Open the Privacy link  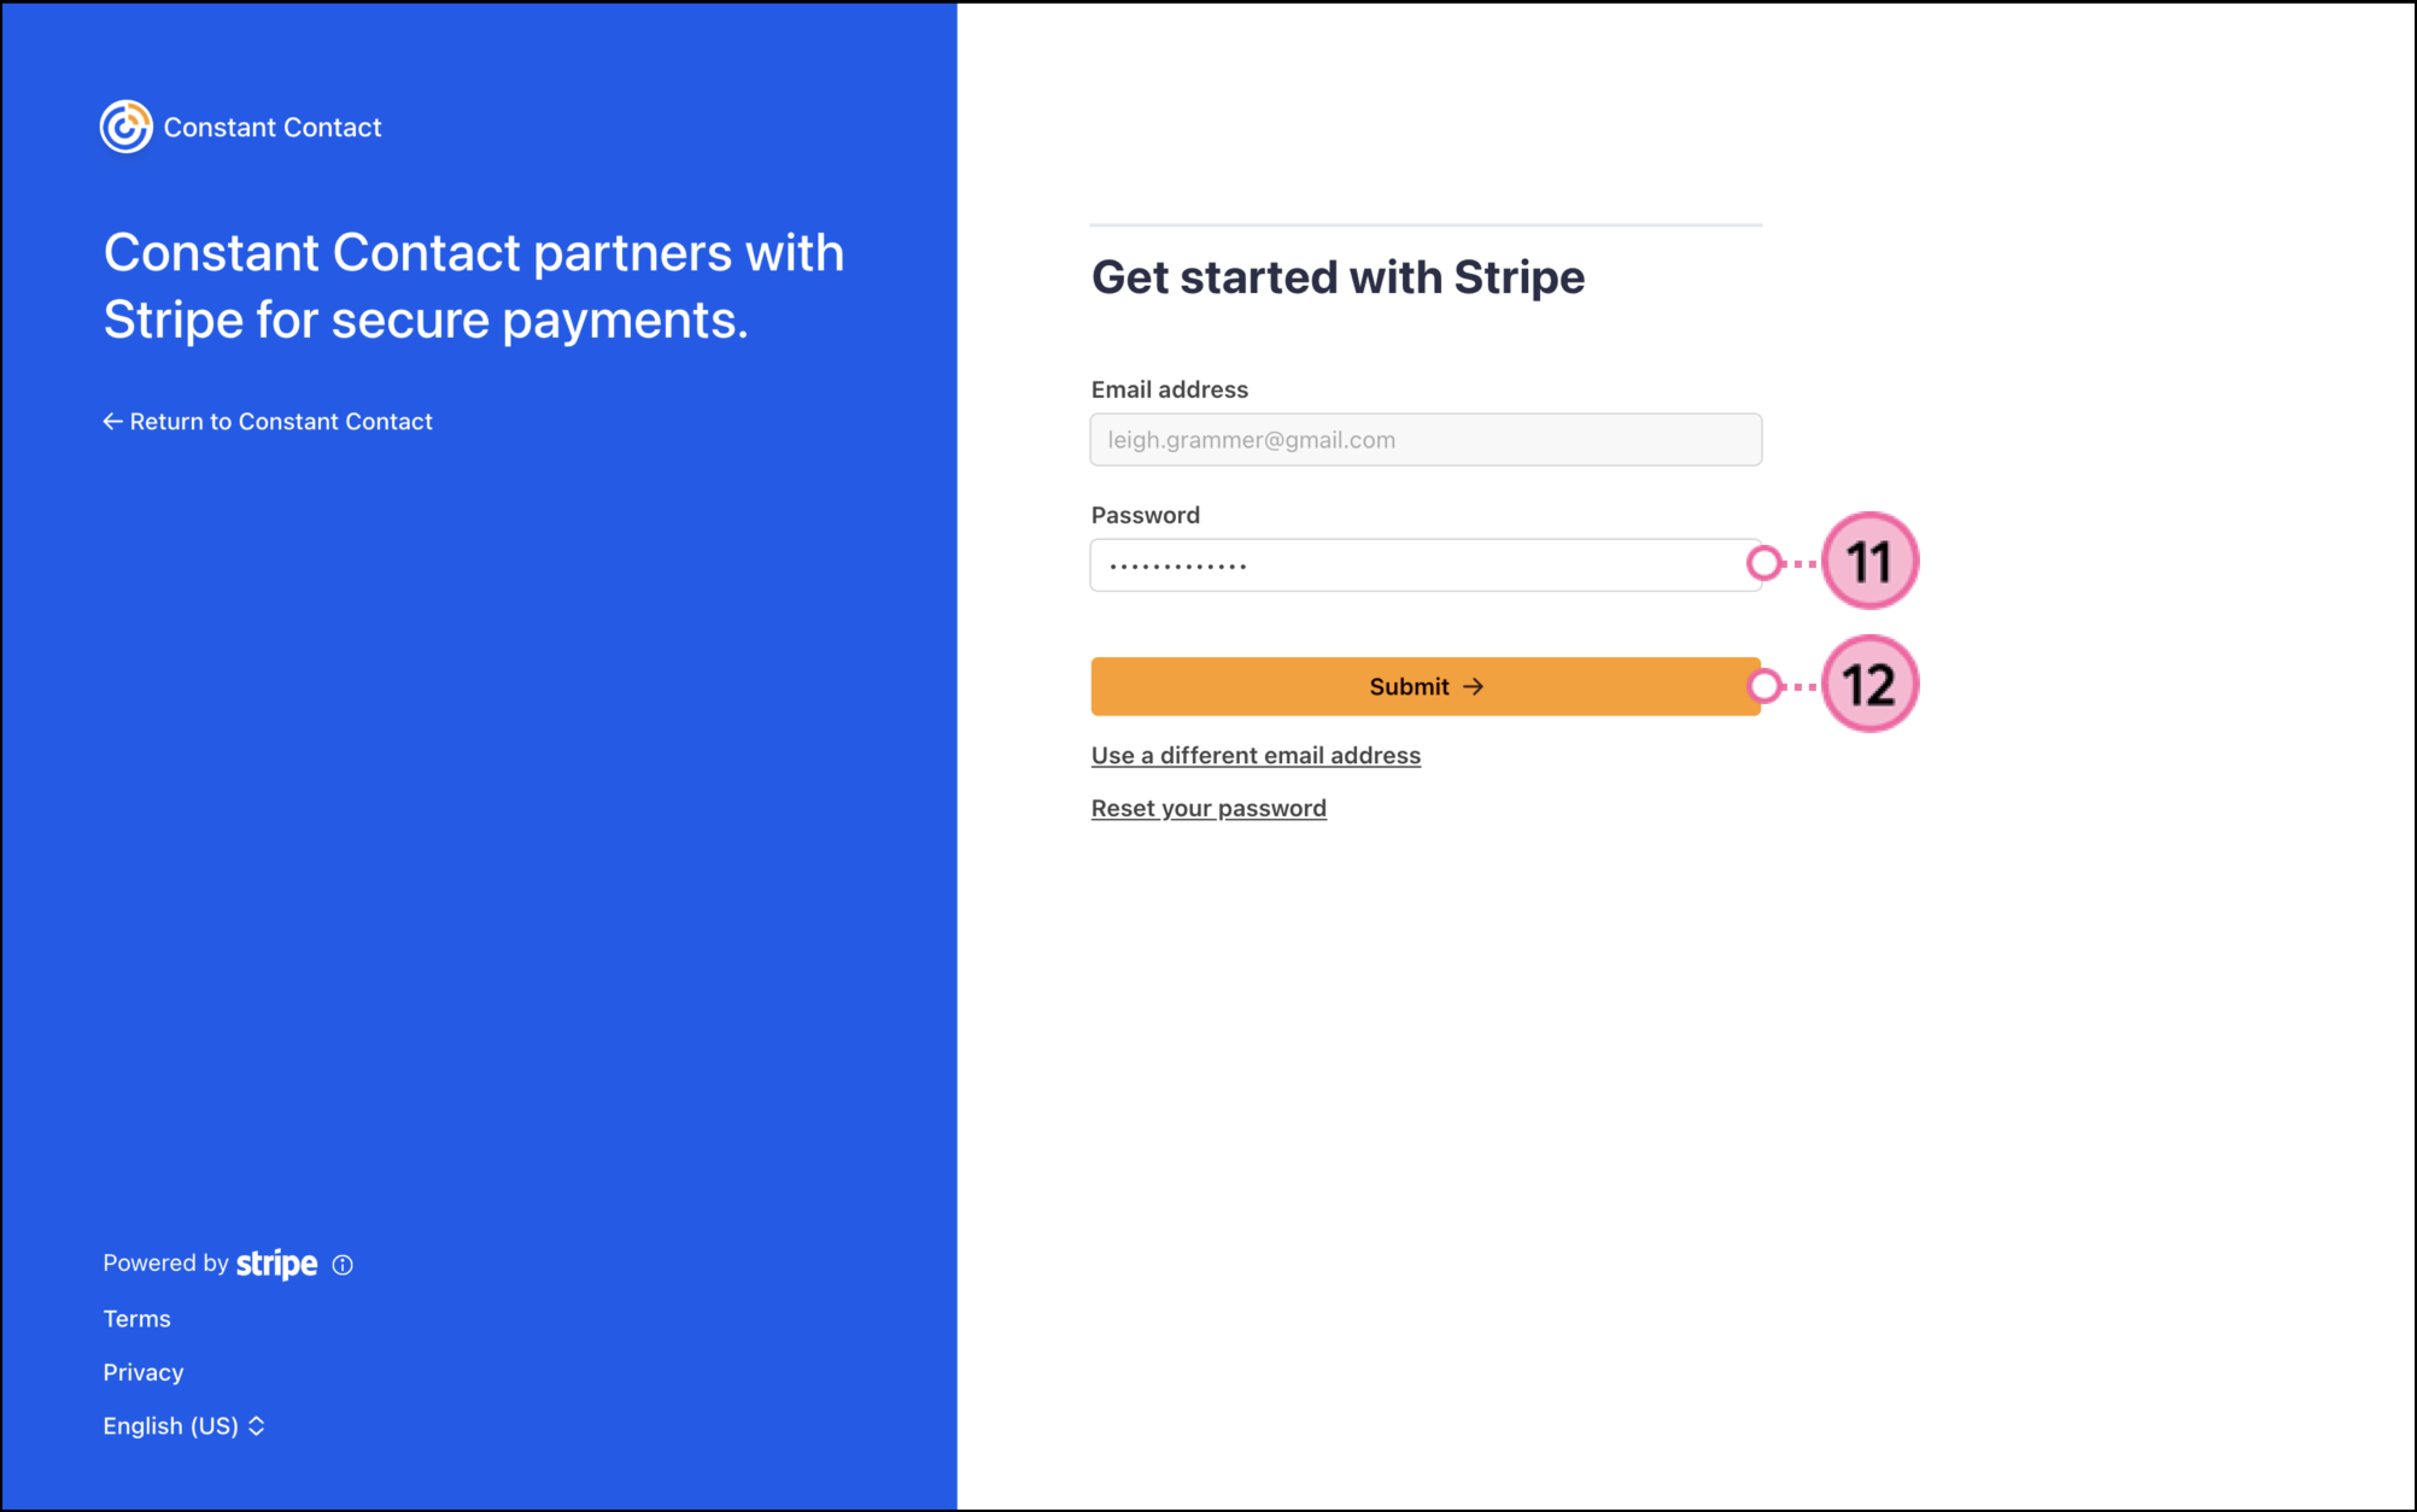[143, 1373]
